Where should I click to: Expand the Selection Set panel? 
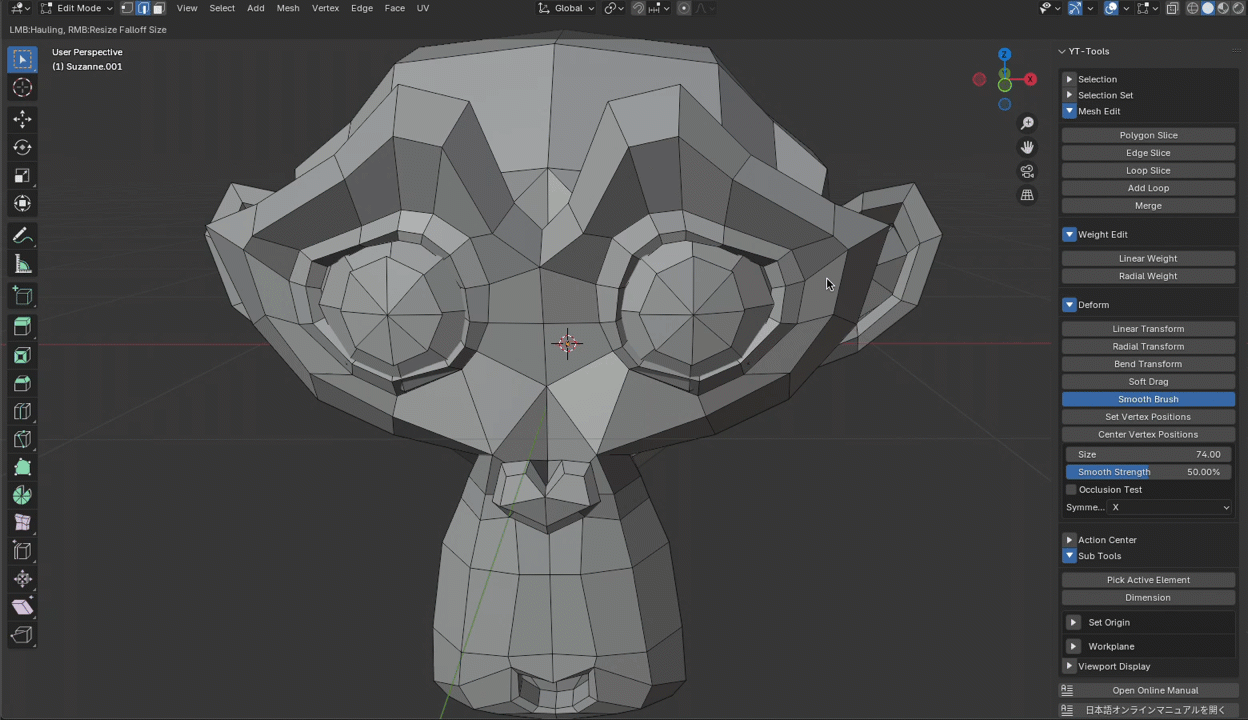(1069, 95)
